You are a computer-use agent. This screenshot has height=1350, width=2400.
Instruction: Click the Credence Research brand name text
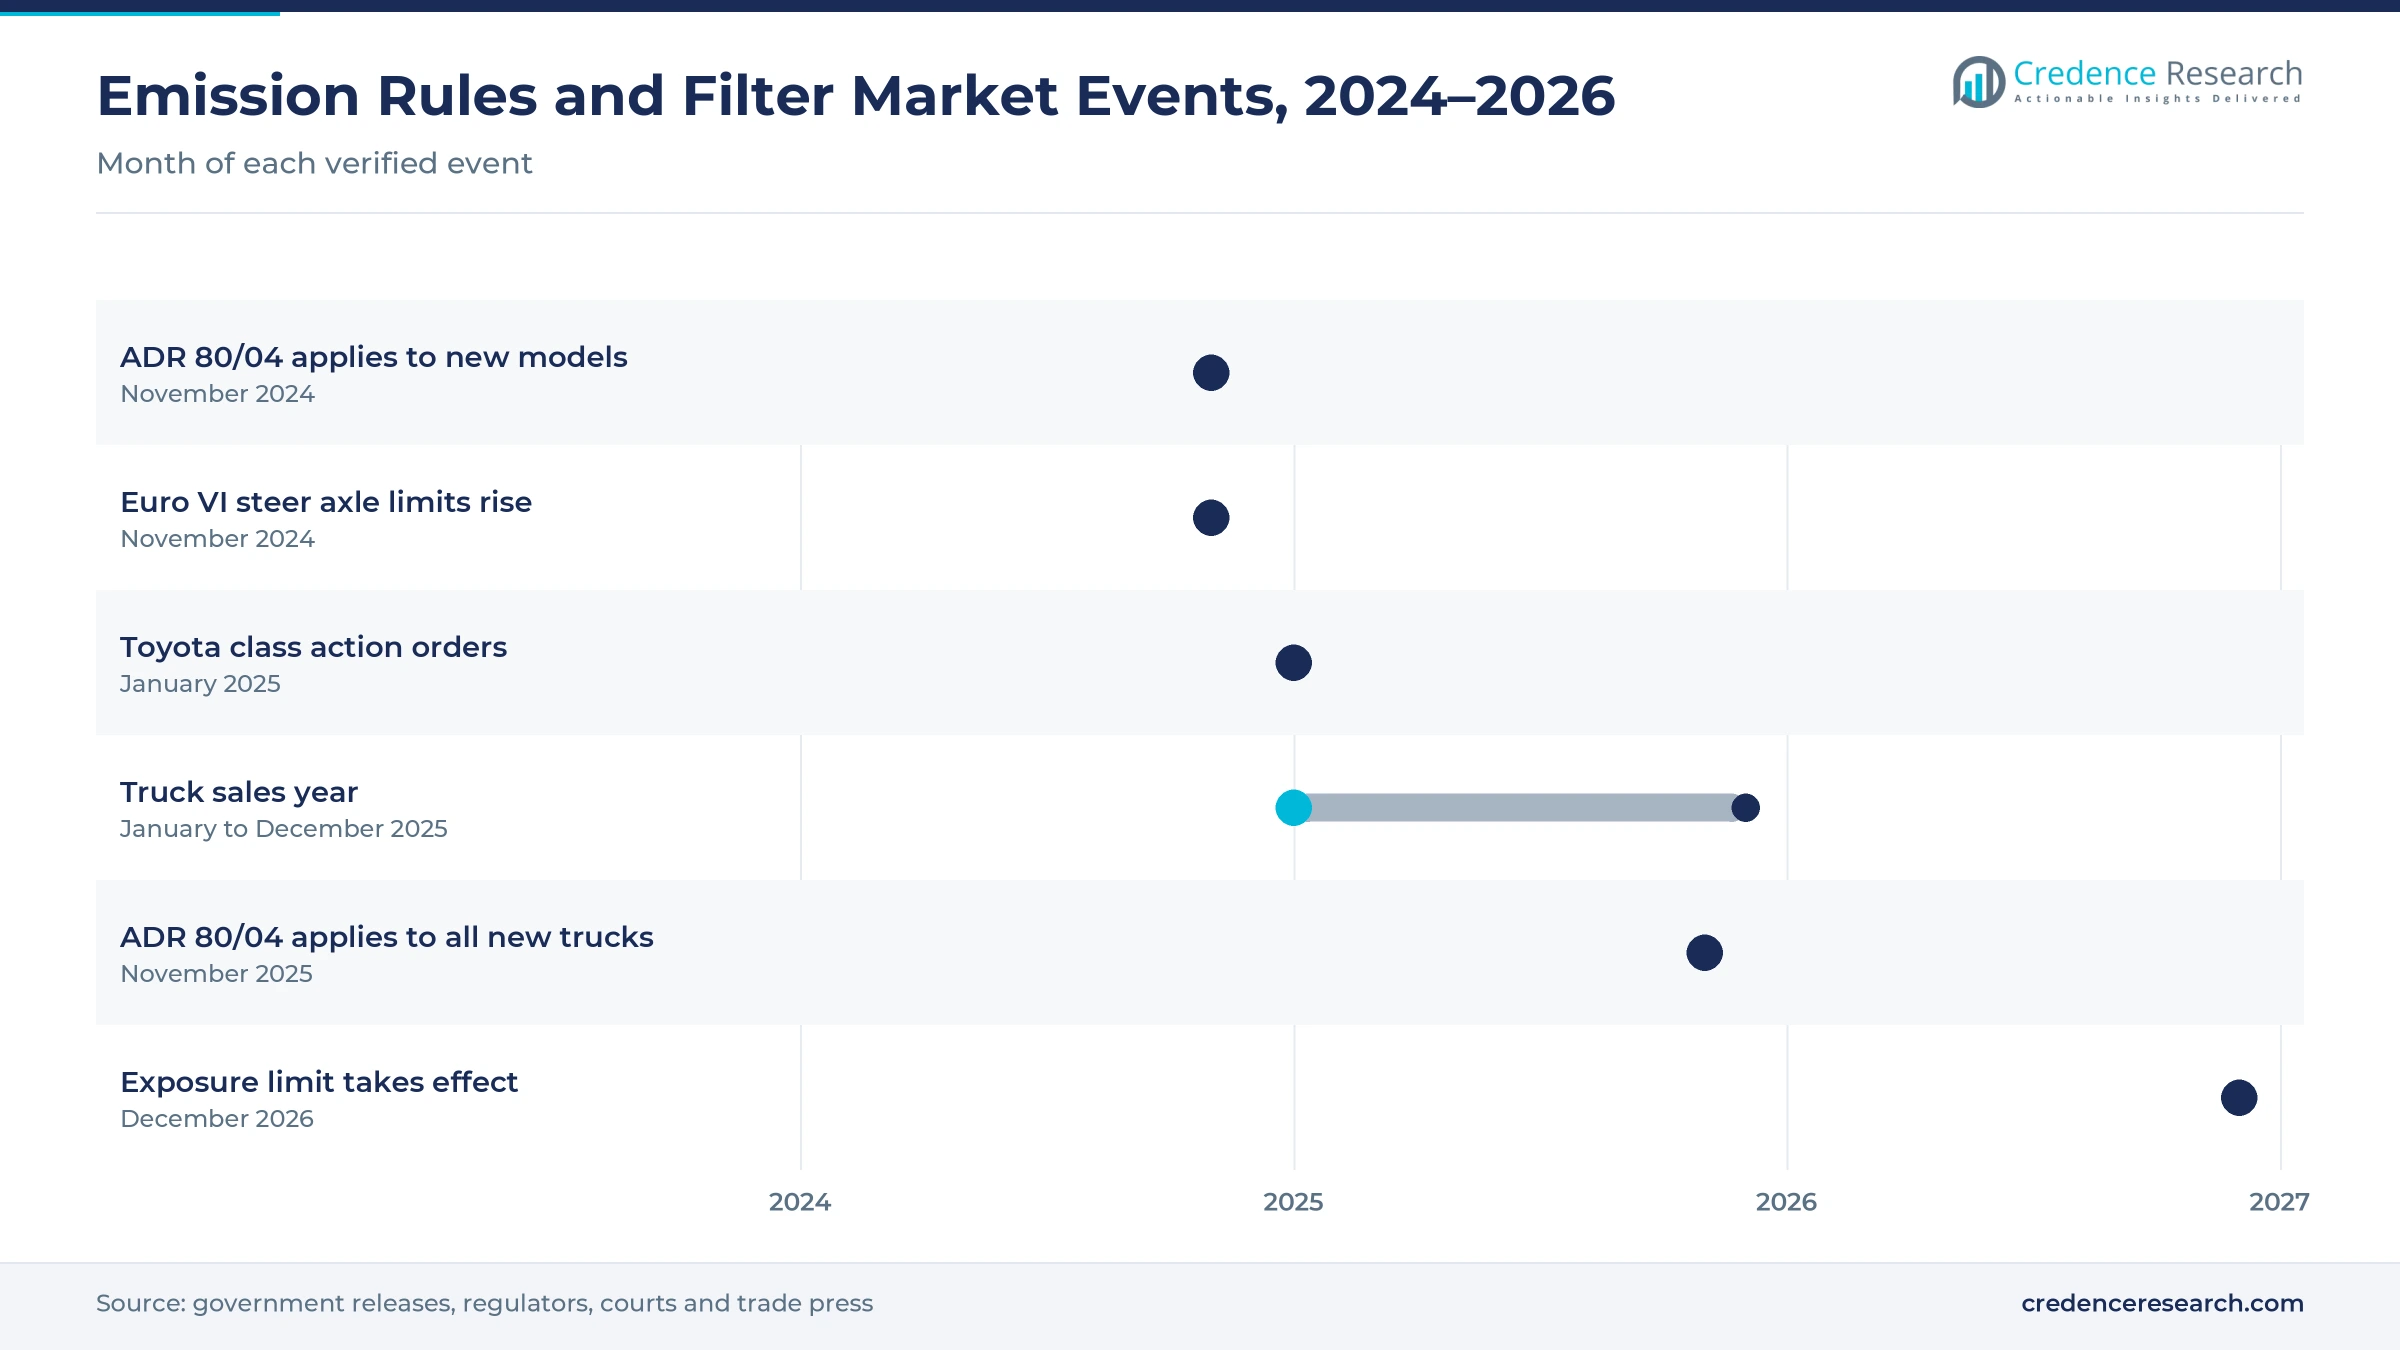click(2158, 73)
